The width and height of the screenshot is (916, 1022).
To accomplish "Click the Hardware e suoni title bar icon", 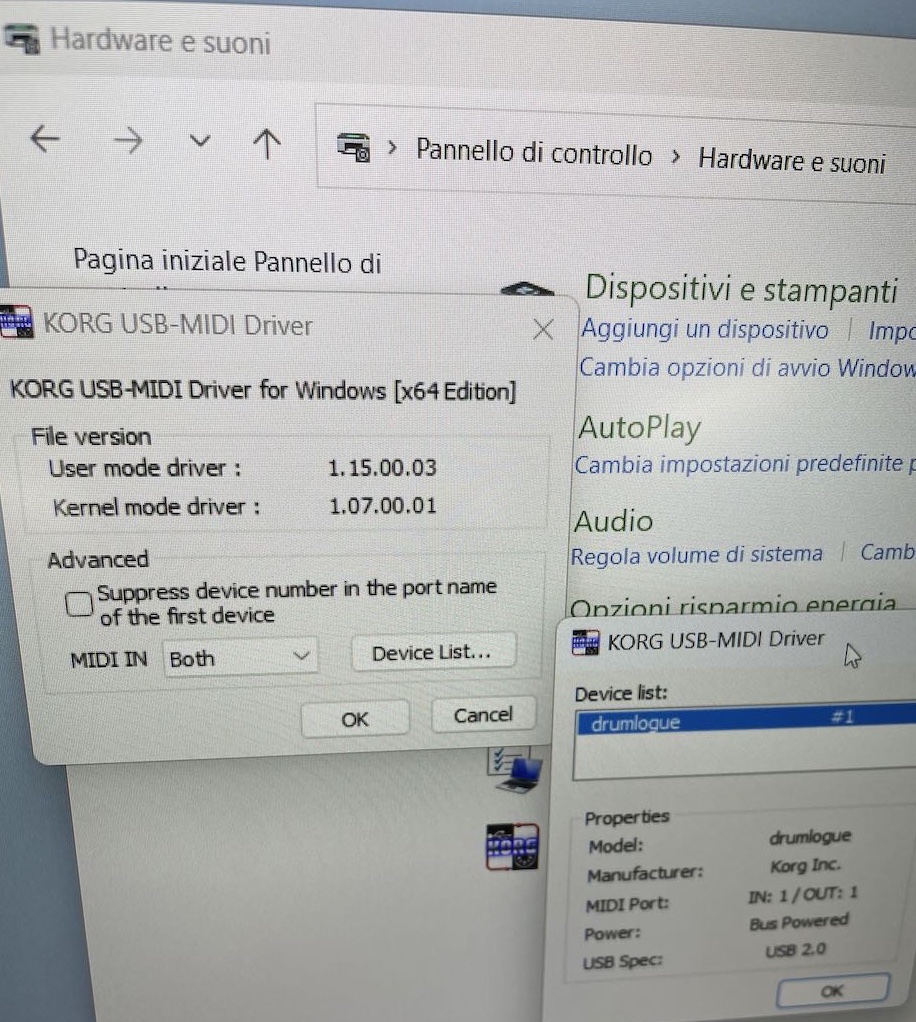I will [22, 38].
